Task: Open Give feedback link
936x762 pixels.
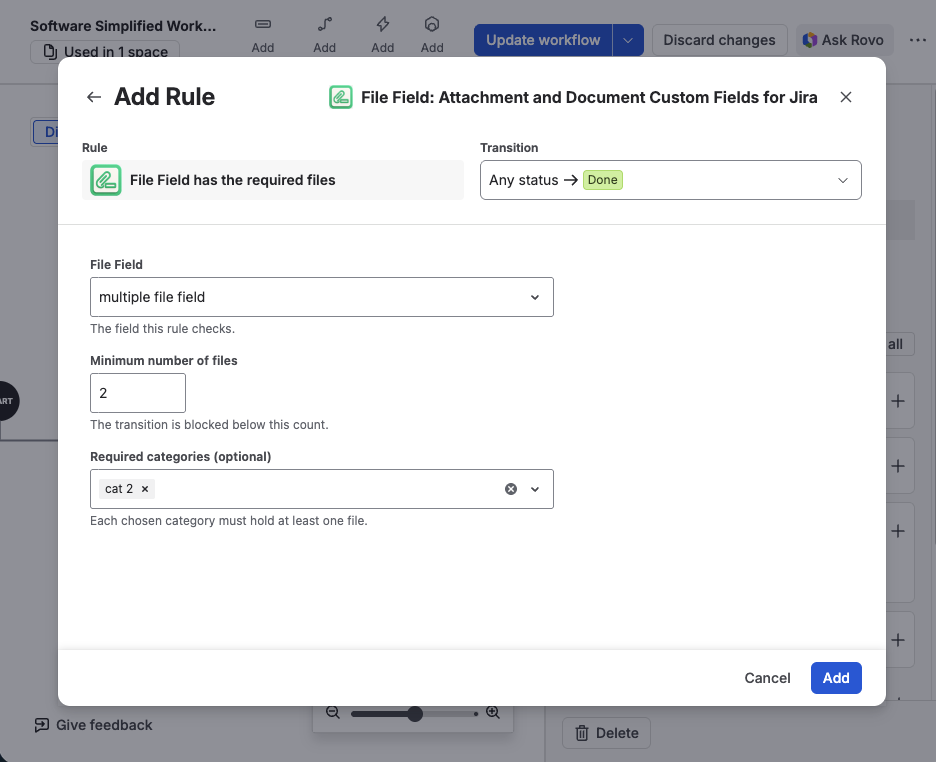Action: coord(93,725)
